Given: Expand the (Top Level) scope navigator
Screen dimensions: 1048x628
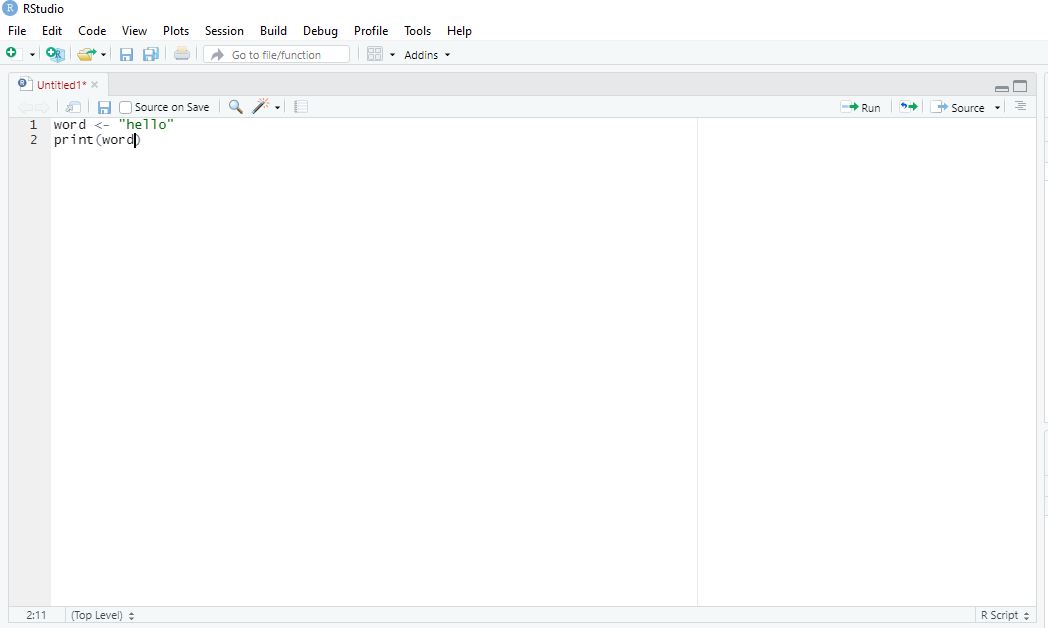Looking at the screenshot, I should click(102, 615).
